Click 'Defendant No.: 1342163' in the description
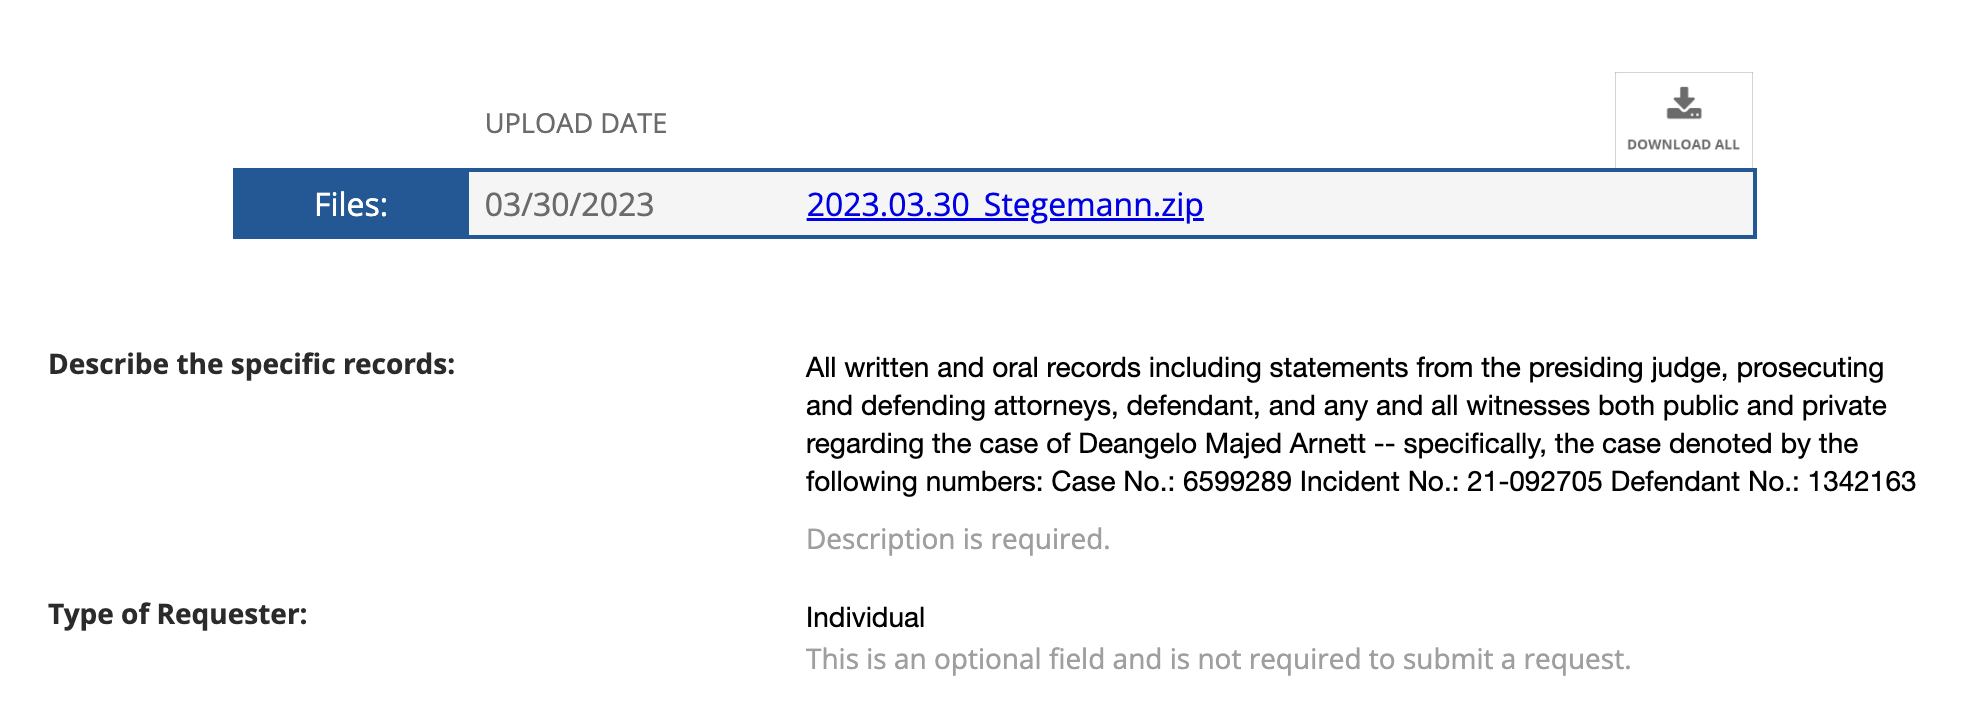Image resolution: width=1968 pixels, height=720 pixels. 1762,482
